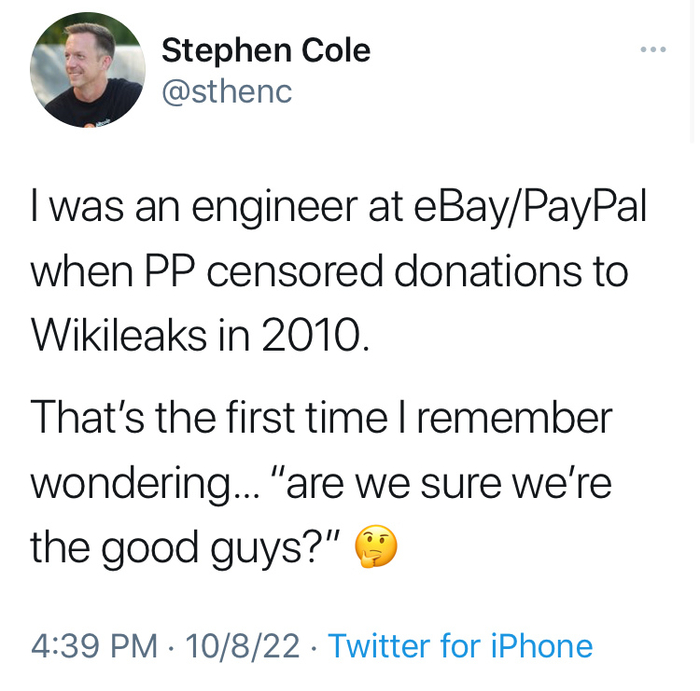Open the Twitter for iPhone source link

tap(460, 646)
